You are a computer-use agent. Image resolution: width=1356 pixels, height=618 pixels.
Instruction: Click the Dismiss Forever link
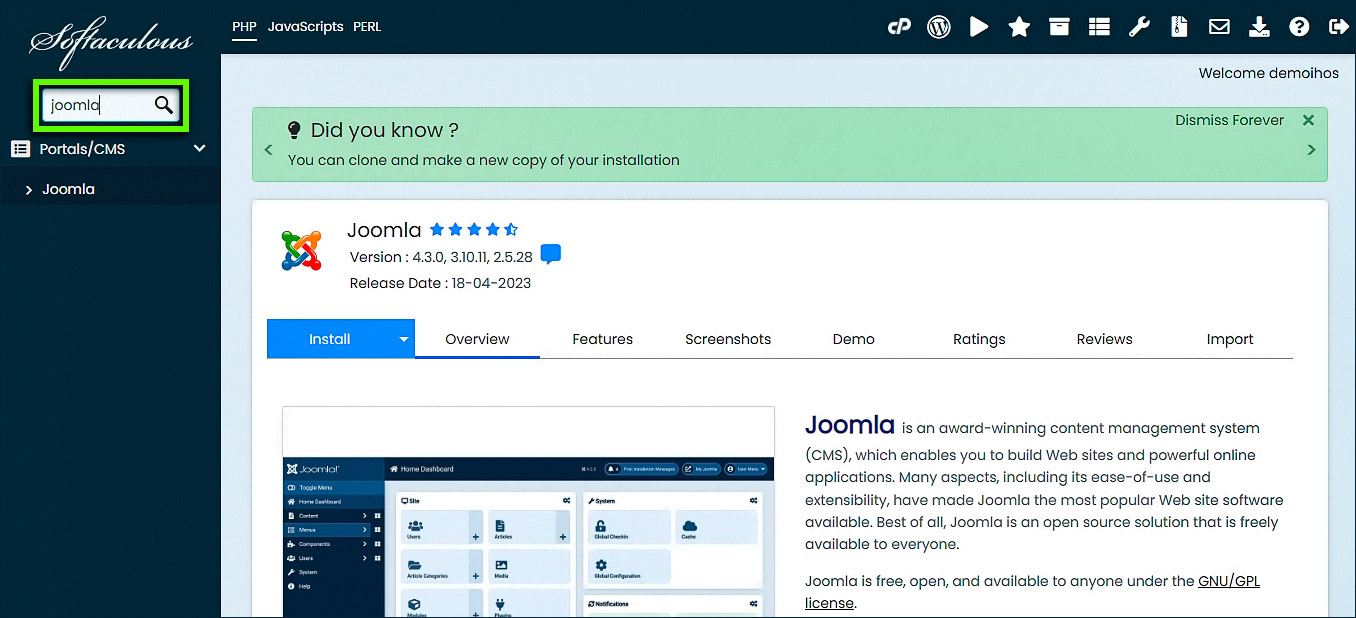click(1229, 120)
